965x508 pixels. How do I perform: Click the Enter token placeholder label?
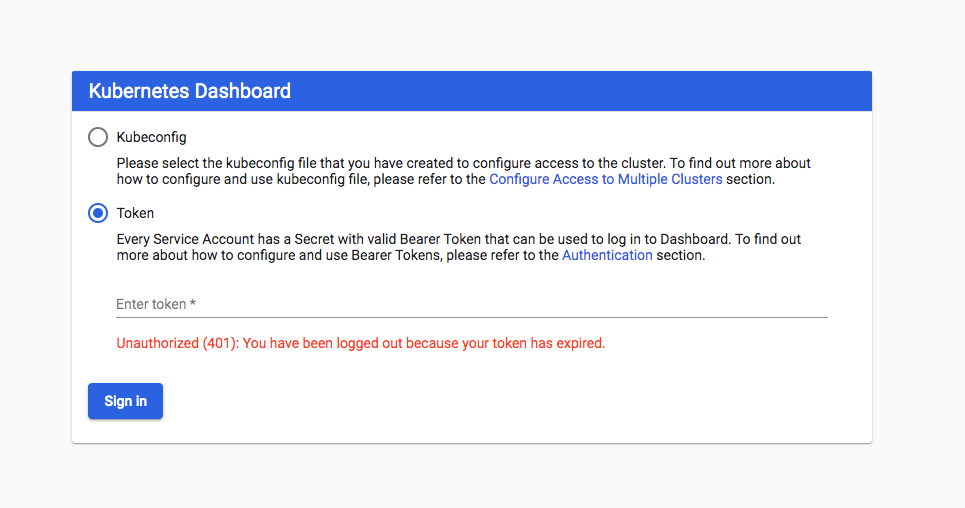point(156,304)
